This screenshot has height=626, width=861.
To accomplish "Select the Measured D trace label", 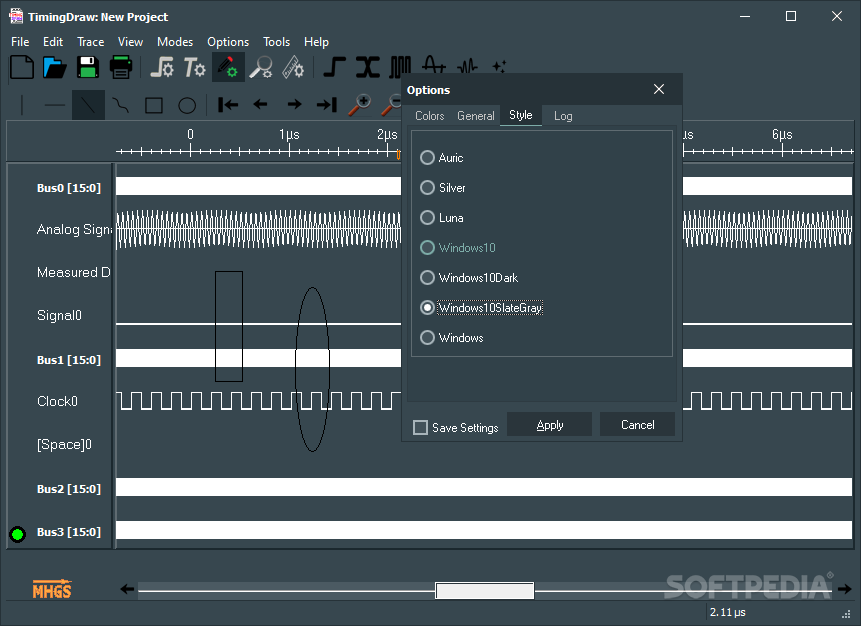I will click(74, 272).
